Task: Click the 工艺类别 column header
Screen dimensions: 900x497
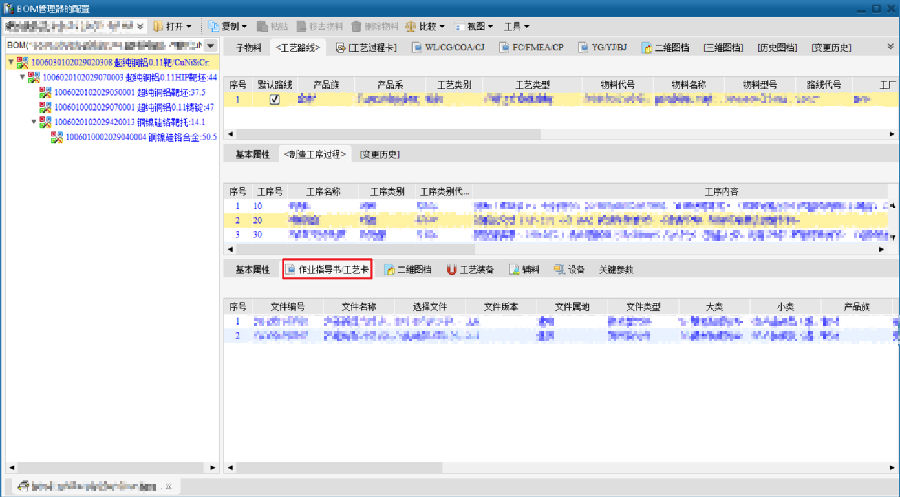Action: [x=454, y=85]
